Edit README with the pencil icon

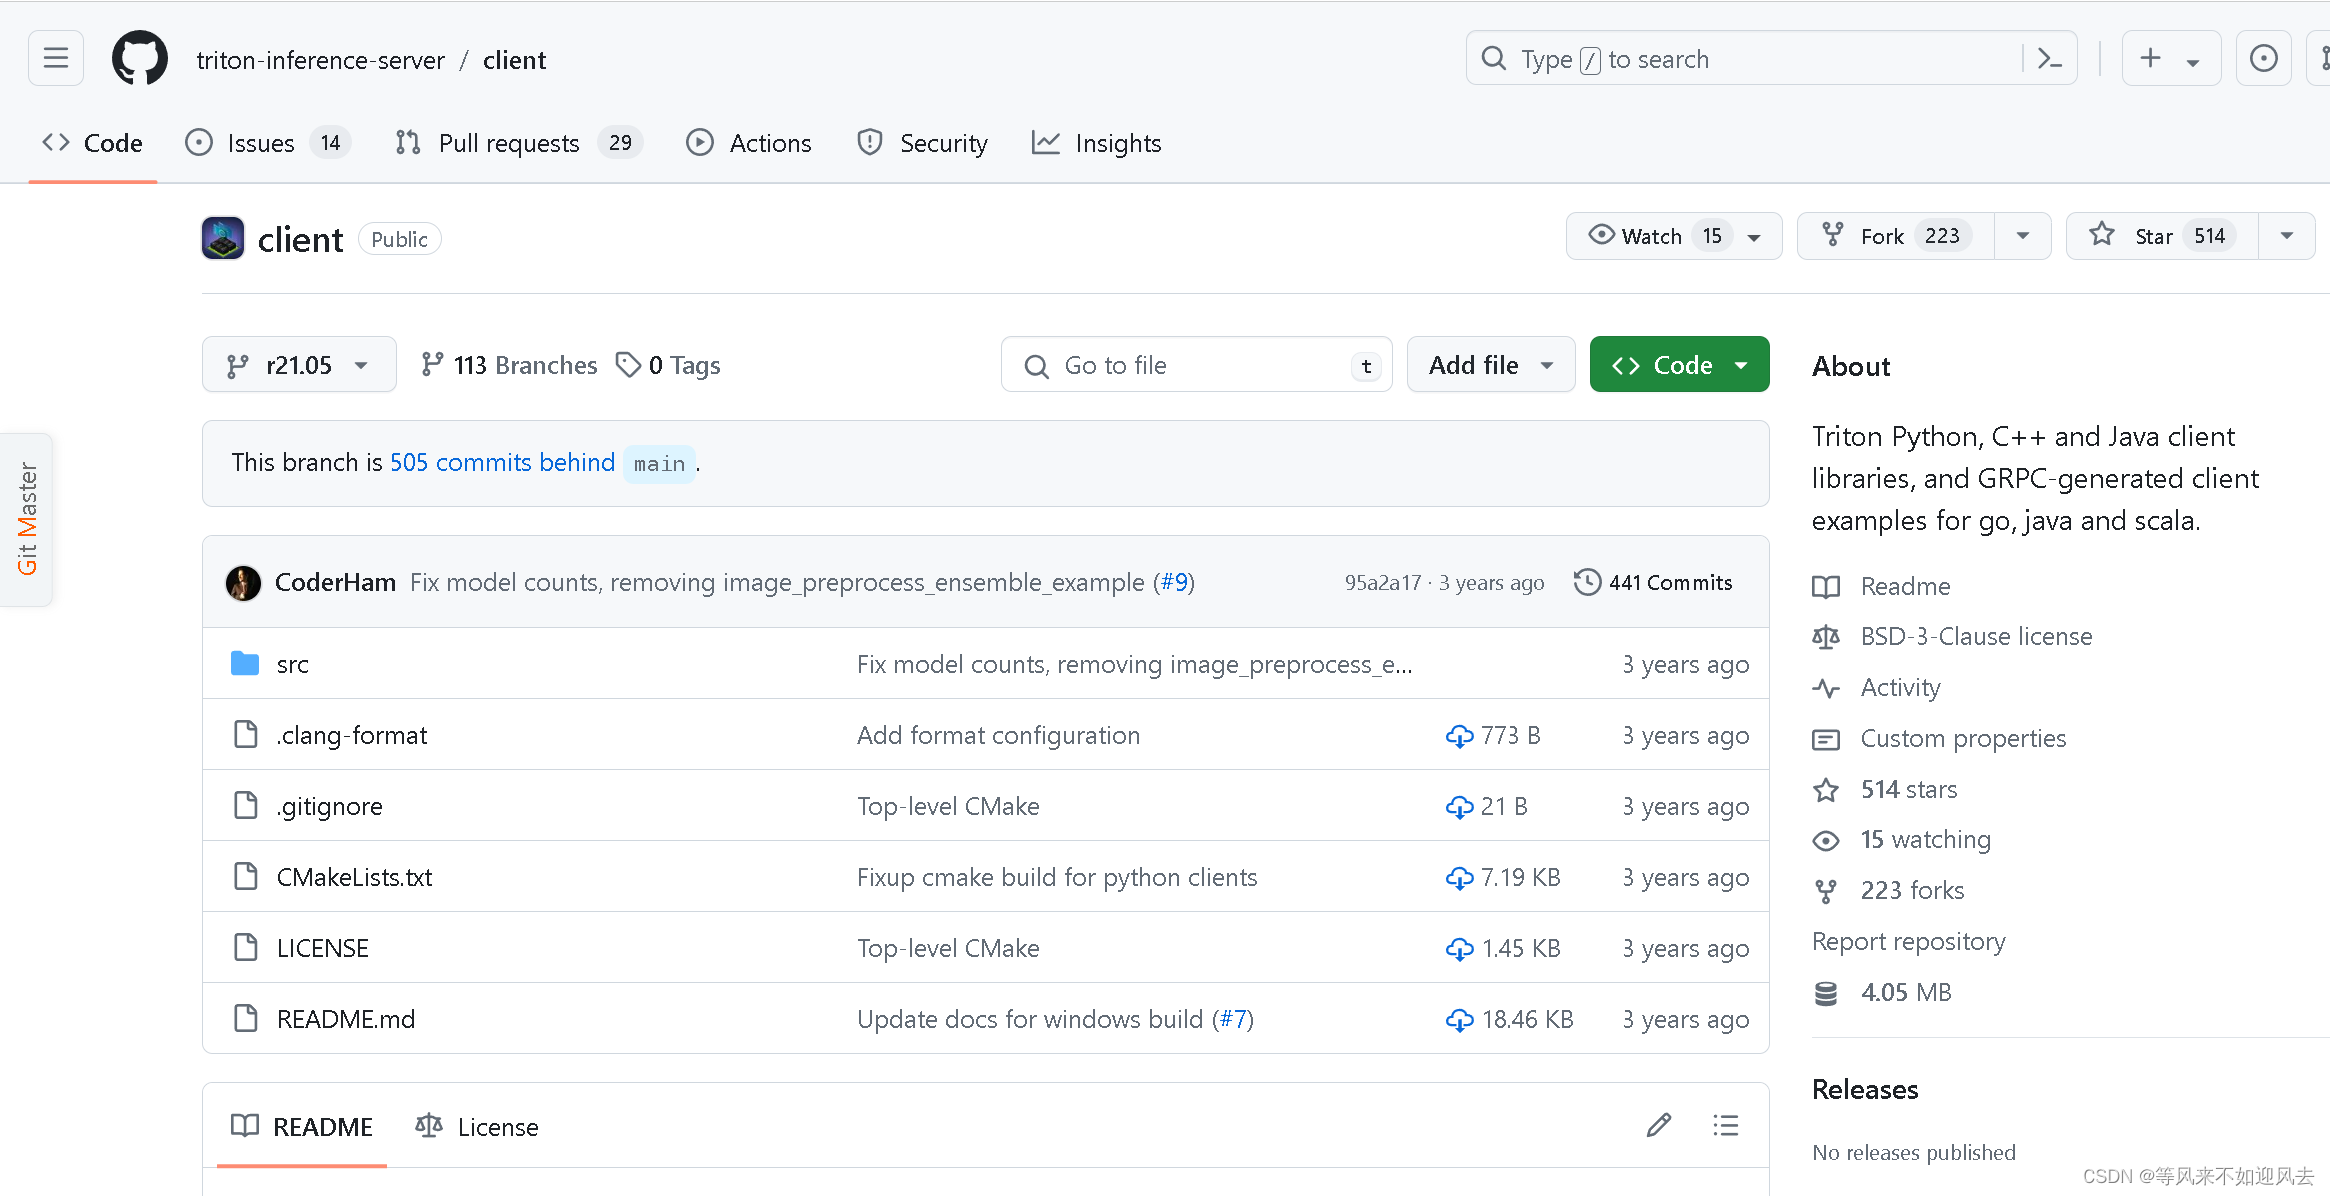click(x=1659, y=1126)
